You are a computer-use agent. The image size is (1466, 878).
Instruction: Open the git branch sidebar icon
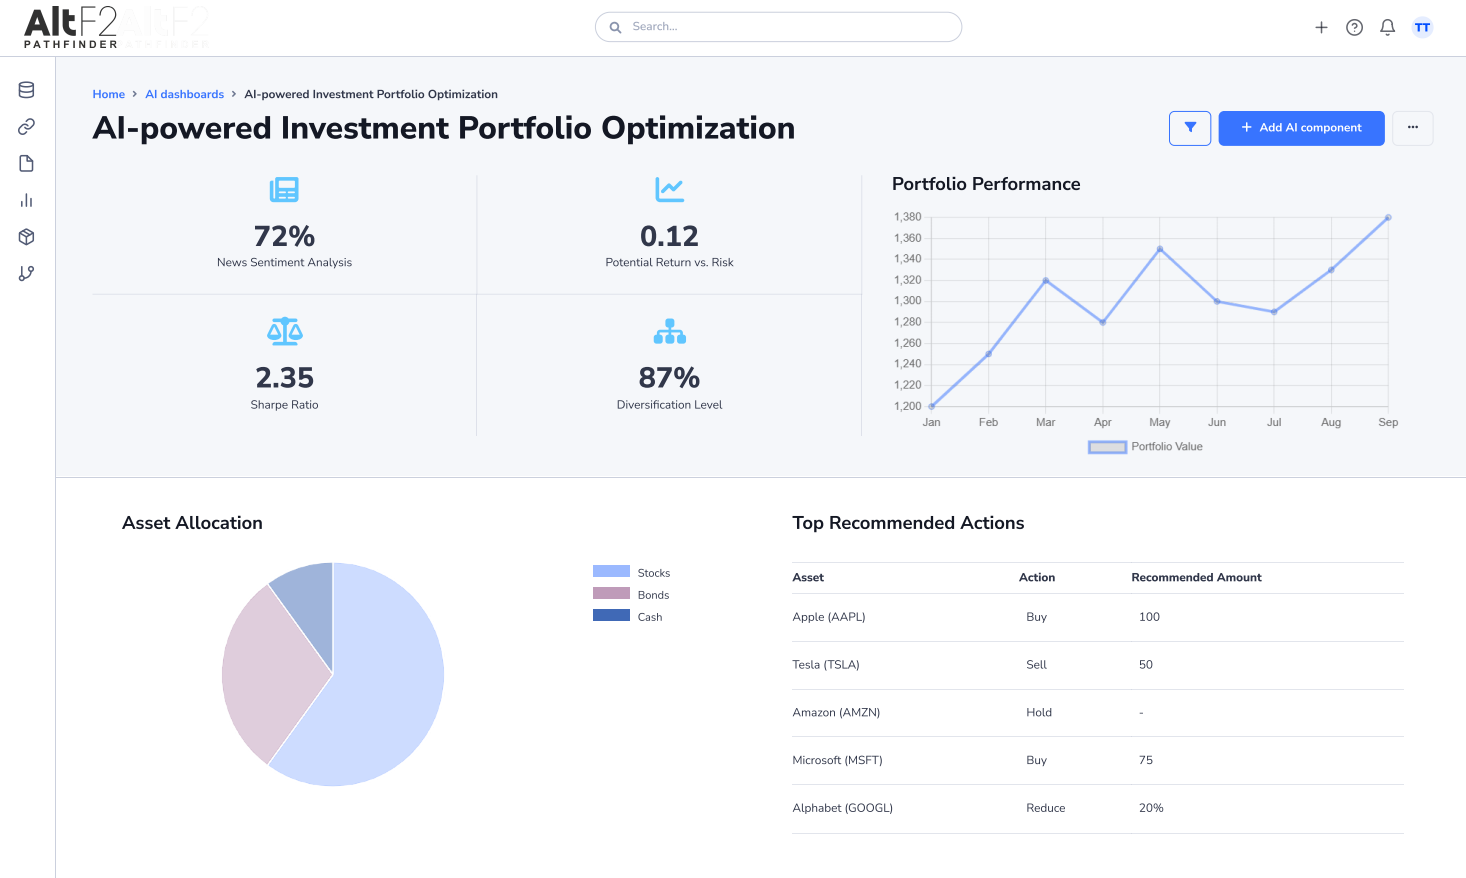click(x=27, y=273)
